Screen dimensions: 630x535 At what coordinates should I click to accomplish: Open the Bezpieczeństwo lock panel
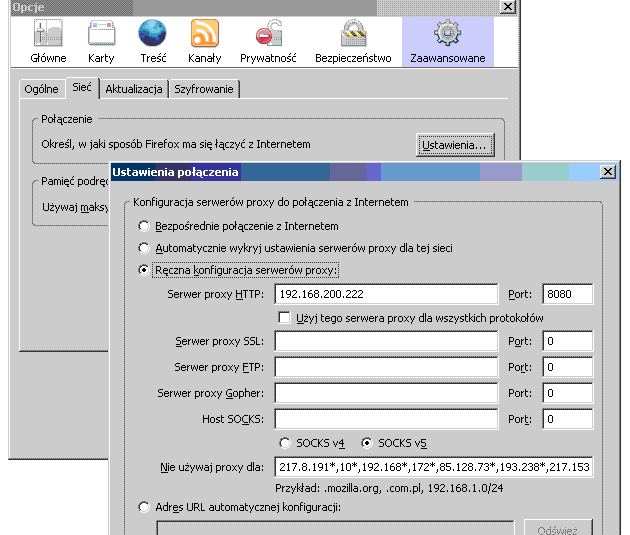pyautogui.click(x=351, y=42)
